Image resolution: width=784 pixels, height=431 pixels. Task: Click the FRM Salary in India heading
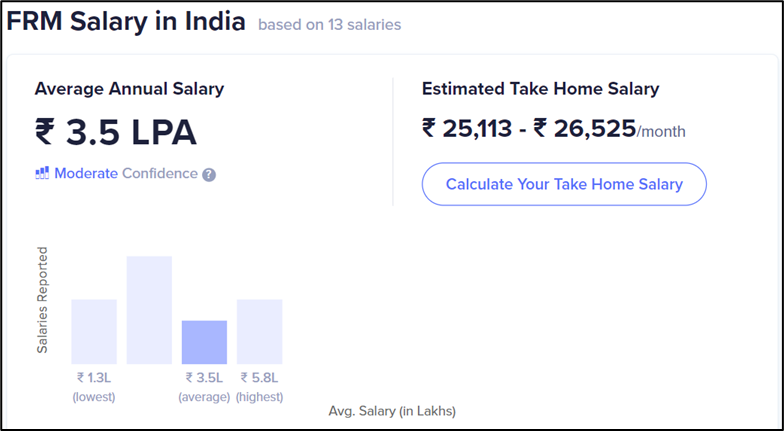[x=126, y=22]
